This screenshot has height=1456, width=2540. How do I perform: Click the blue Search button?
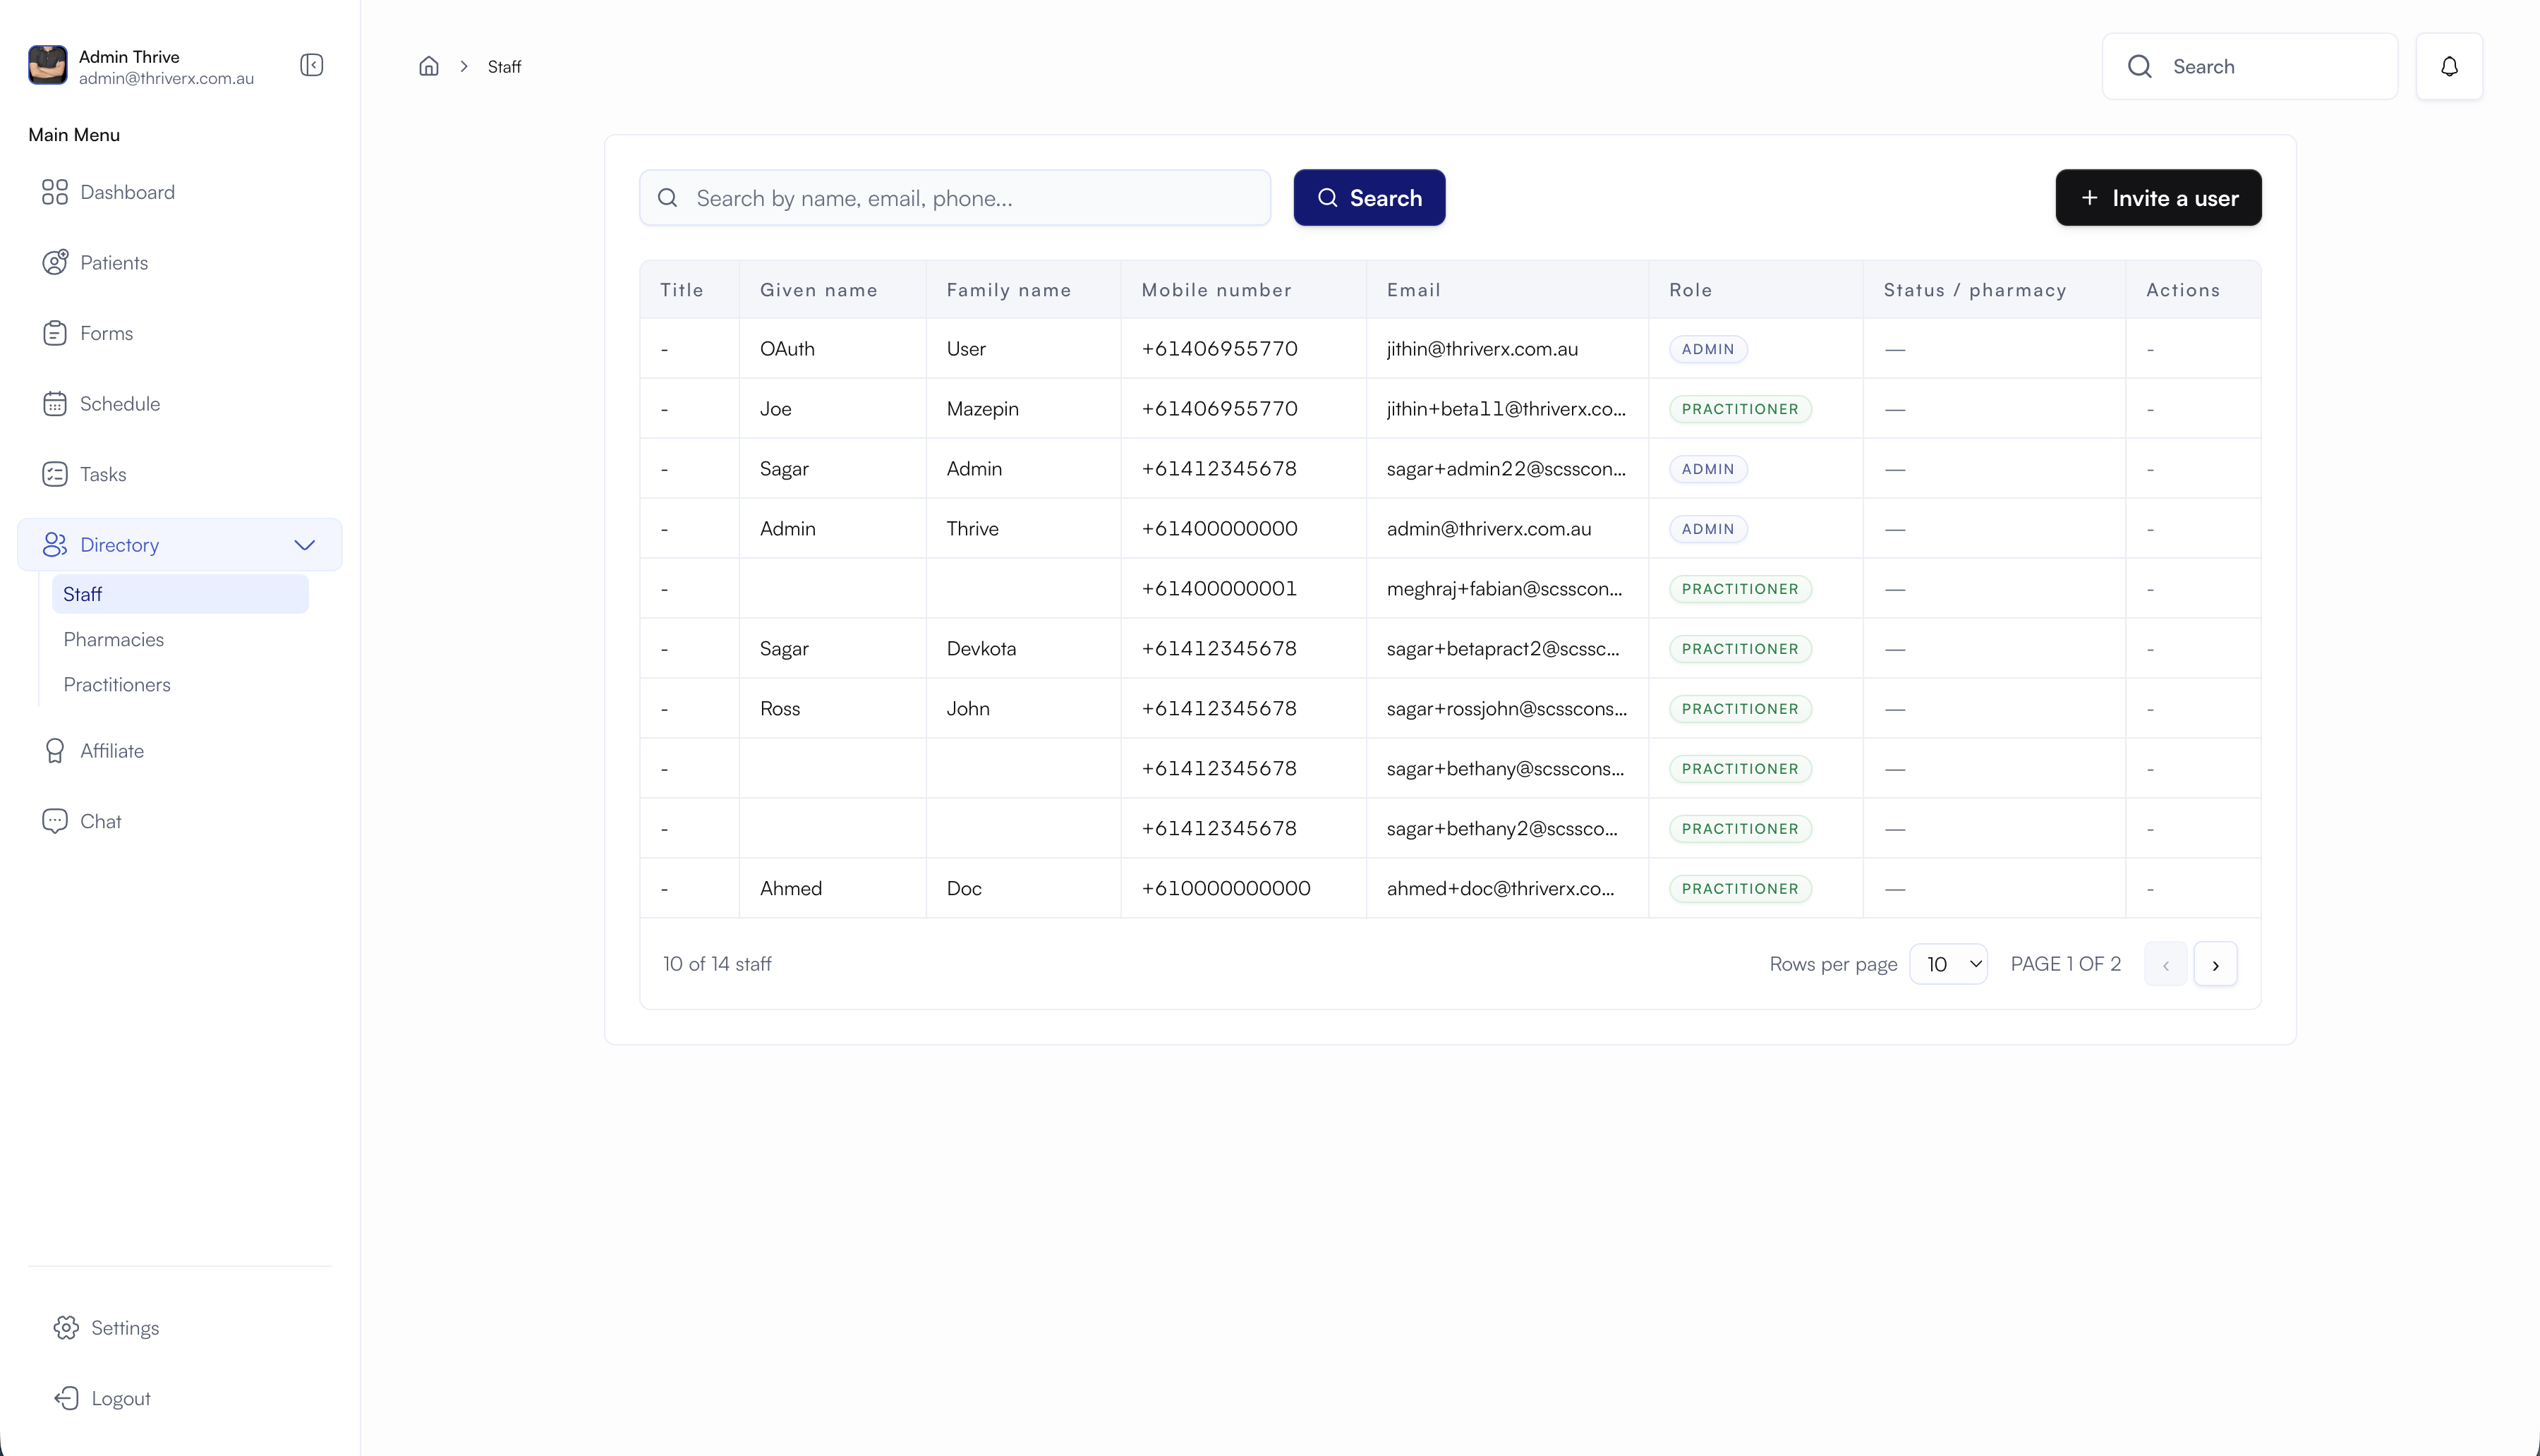(1369, 198)
